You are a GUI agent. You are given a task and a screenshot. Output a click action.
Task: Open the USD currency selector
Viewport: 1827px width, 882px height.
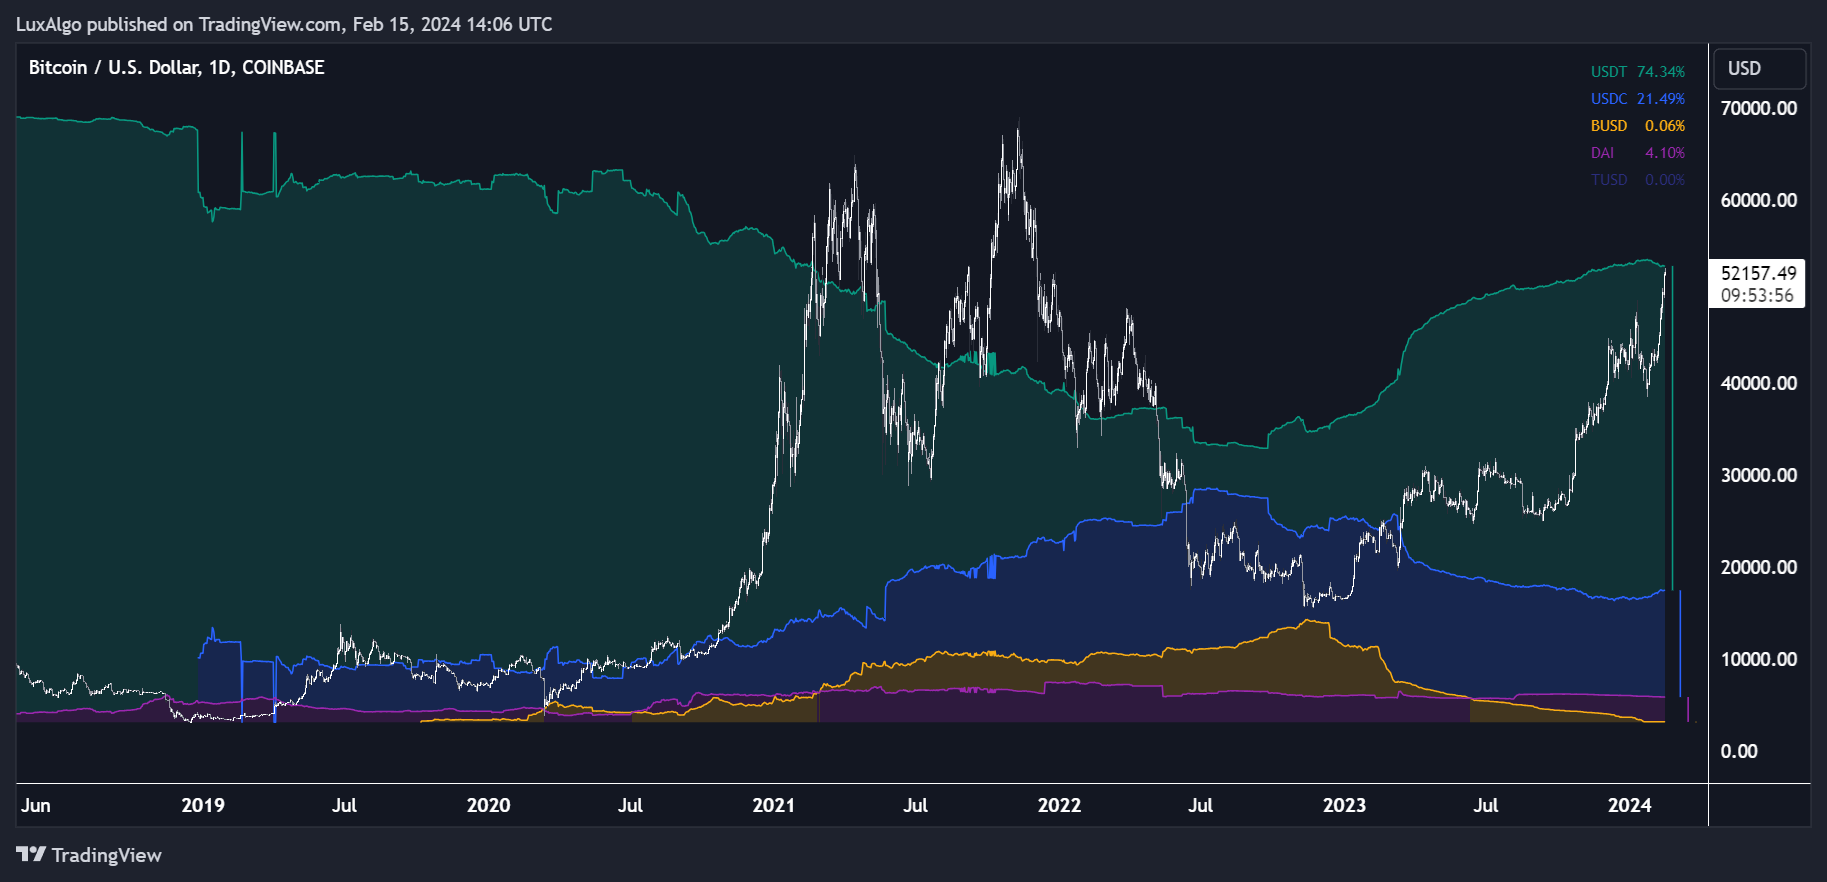pyautogui.click(x=1760, y=69)
